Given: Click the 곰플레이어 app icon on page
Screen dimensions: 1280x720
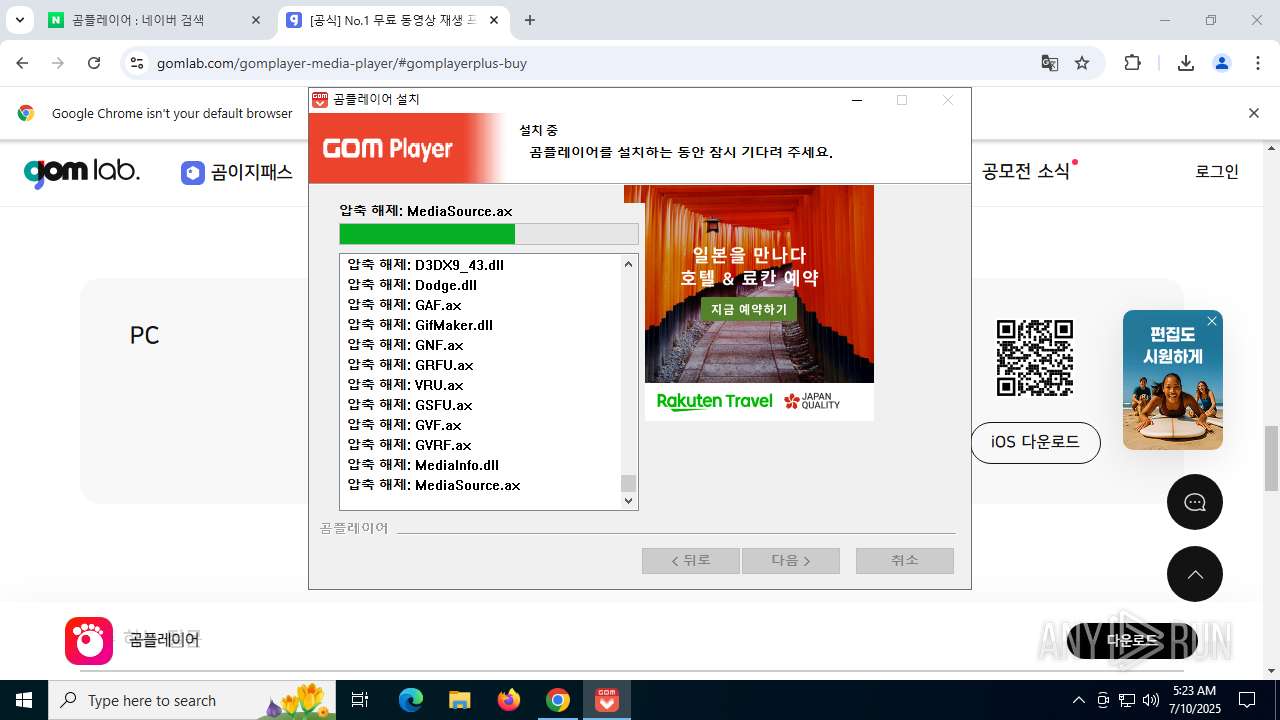Looking at the screenshot, I should tap(89, 640).
